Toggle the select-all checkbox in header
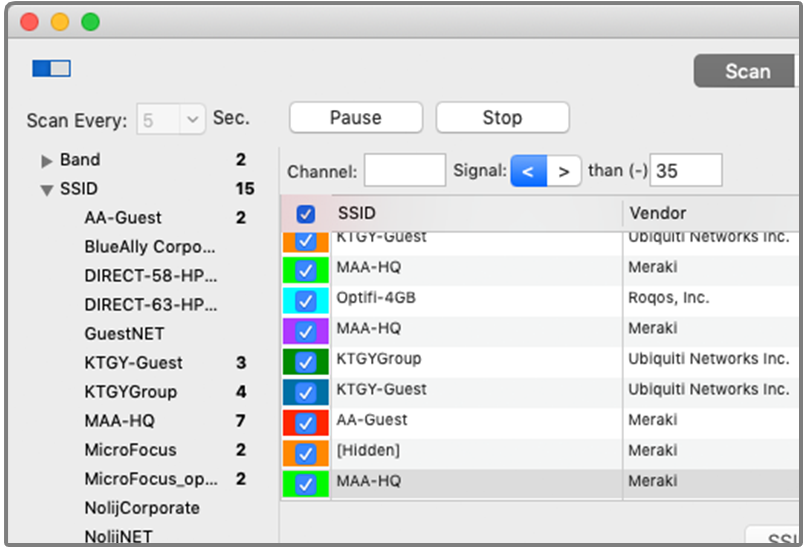This screenshot has width=805, height=548. (x=306, y=214)
